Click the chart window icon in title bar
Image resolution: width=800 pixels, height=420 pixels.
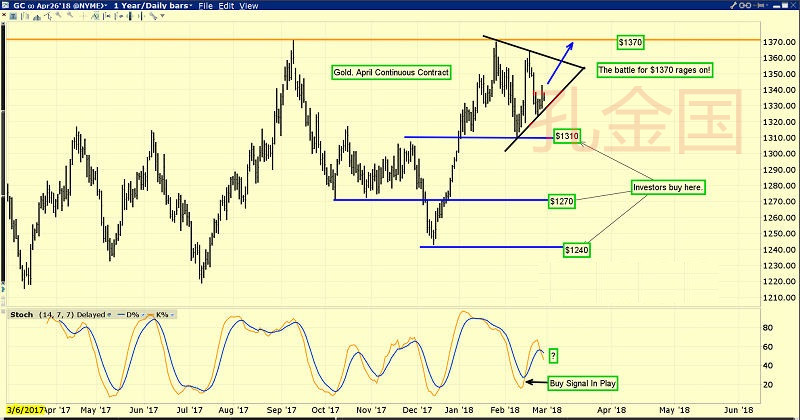click(x=5, y=5)
